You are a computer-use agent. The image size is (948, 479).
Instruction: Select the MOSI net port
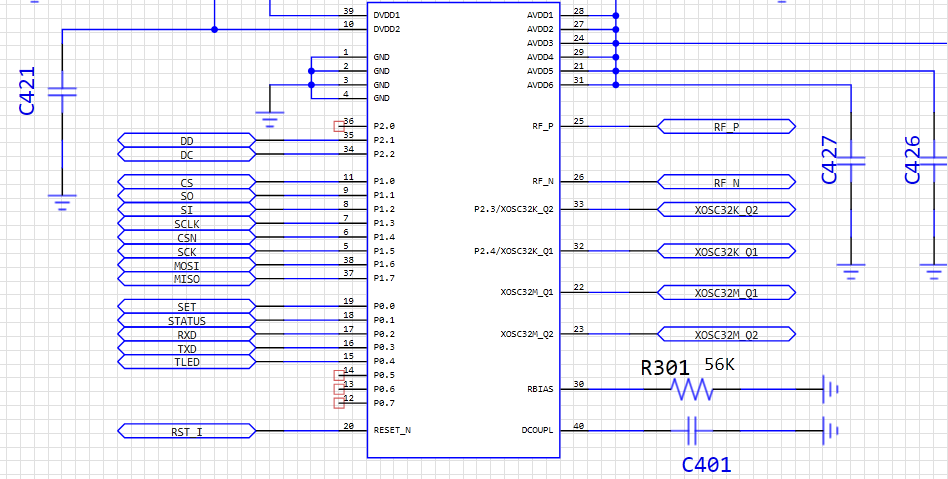click(x=187, y=265)
